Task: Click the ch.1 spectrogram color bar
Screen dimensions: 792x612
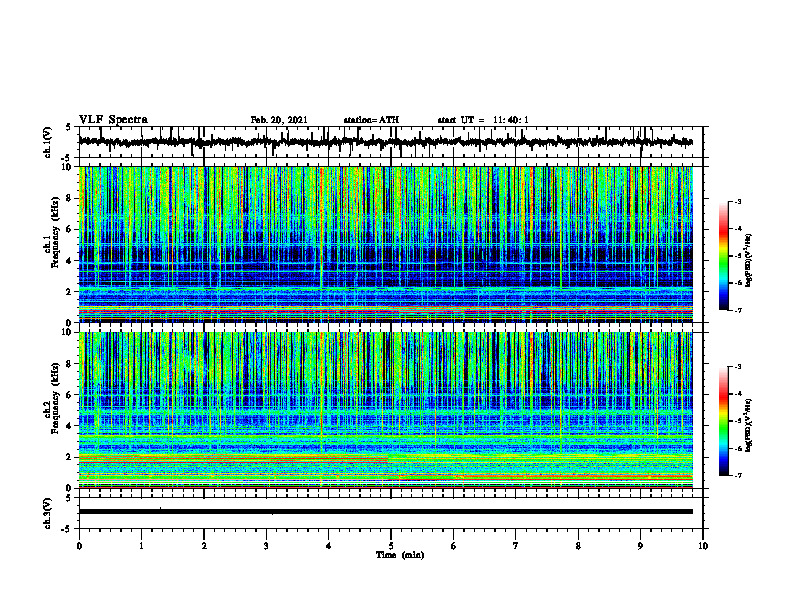Action: (723, 256)
